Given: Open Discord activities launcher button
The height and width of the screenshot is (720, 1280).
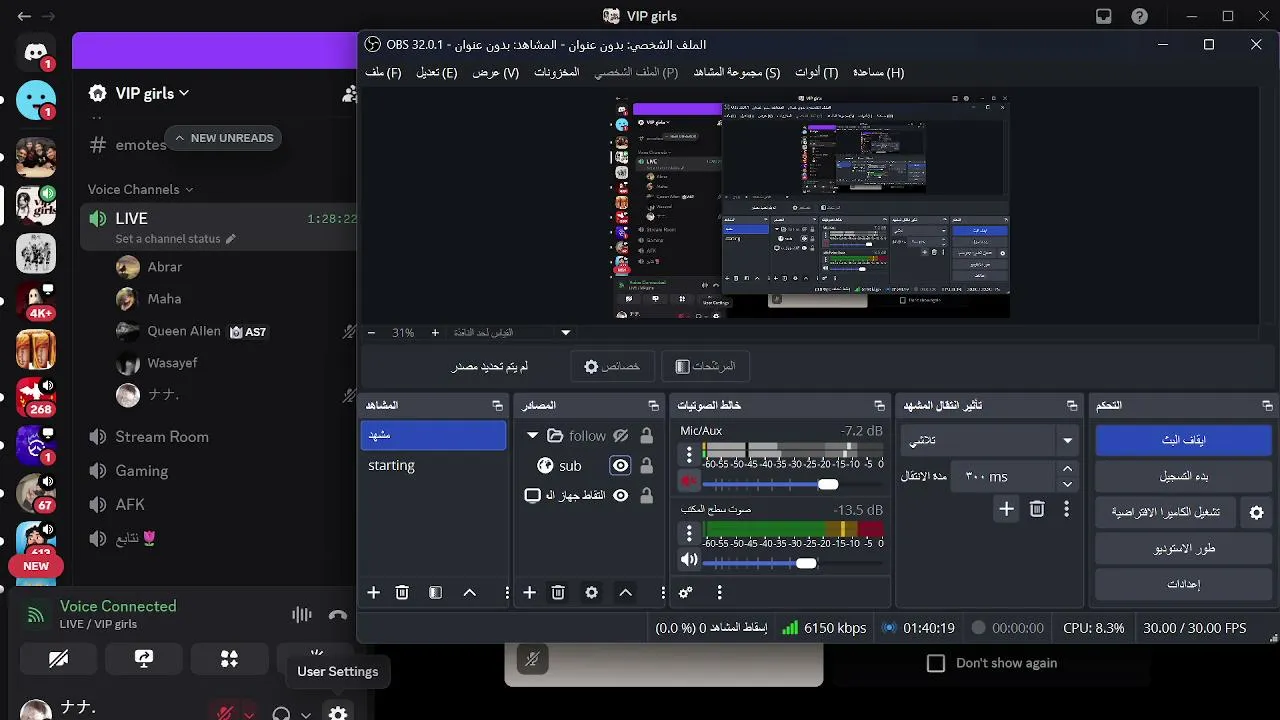Looking at the screenshot, I should point(229,659).
